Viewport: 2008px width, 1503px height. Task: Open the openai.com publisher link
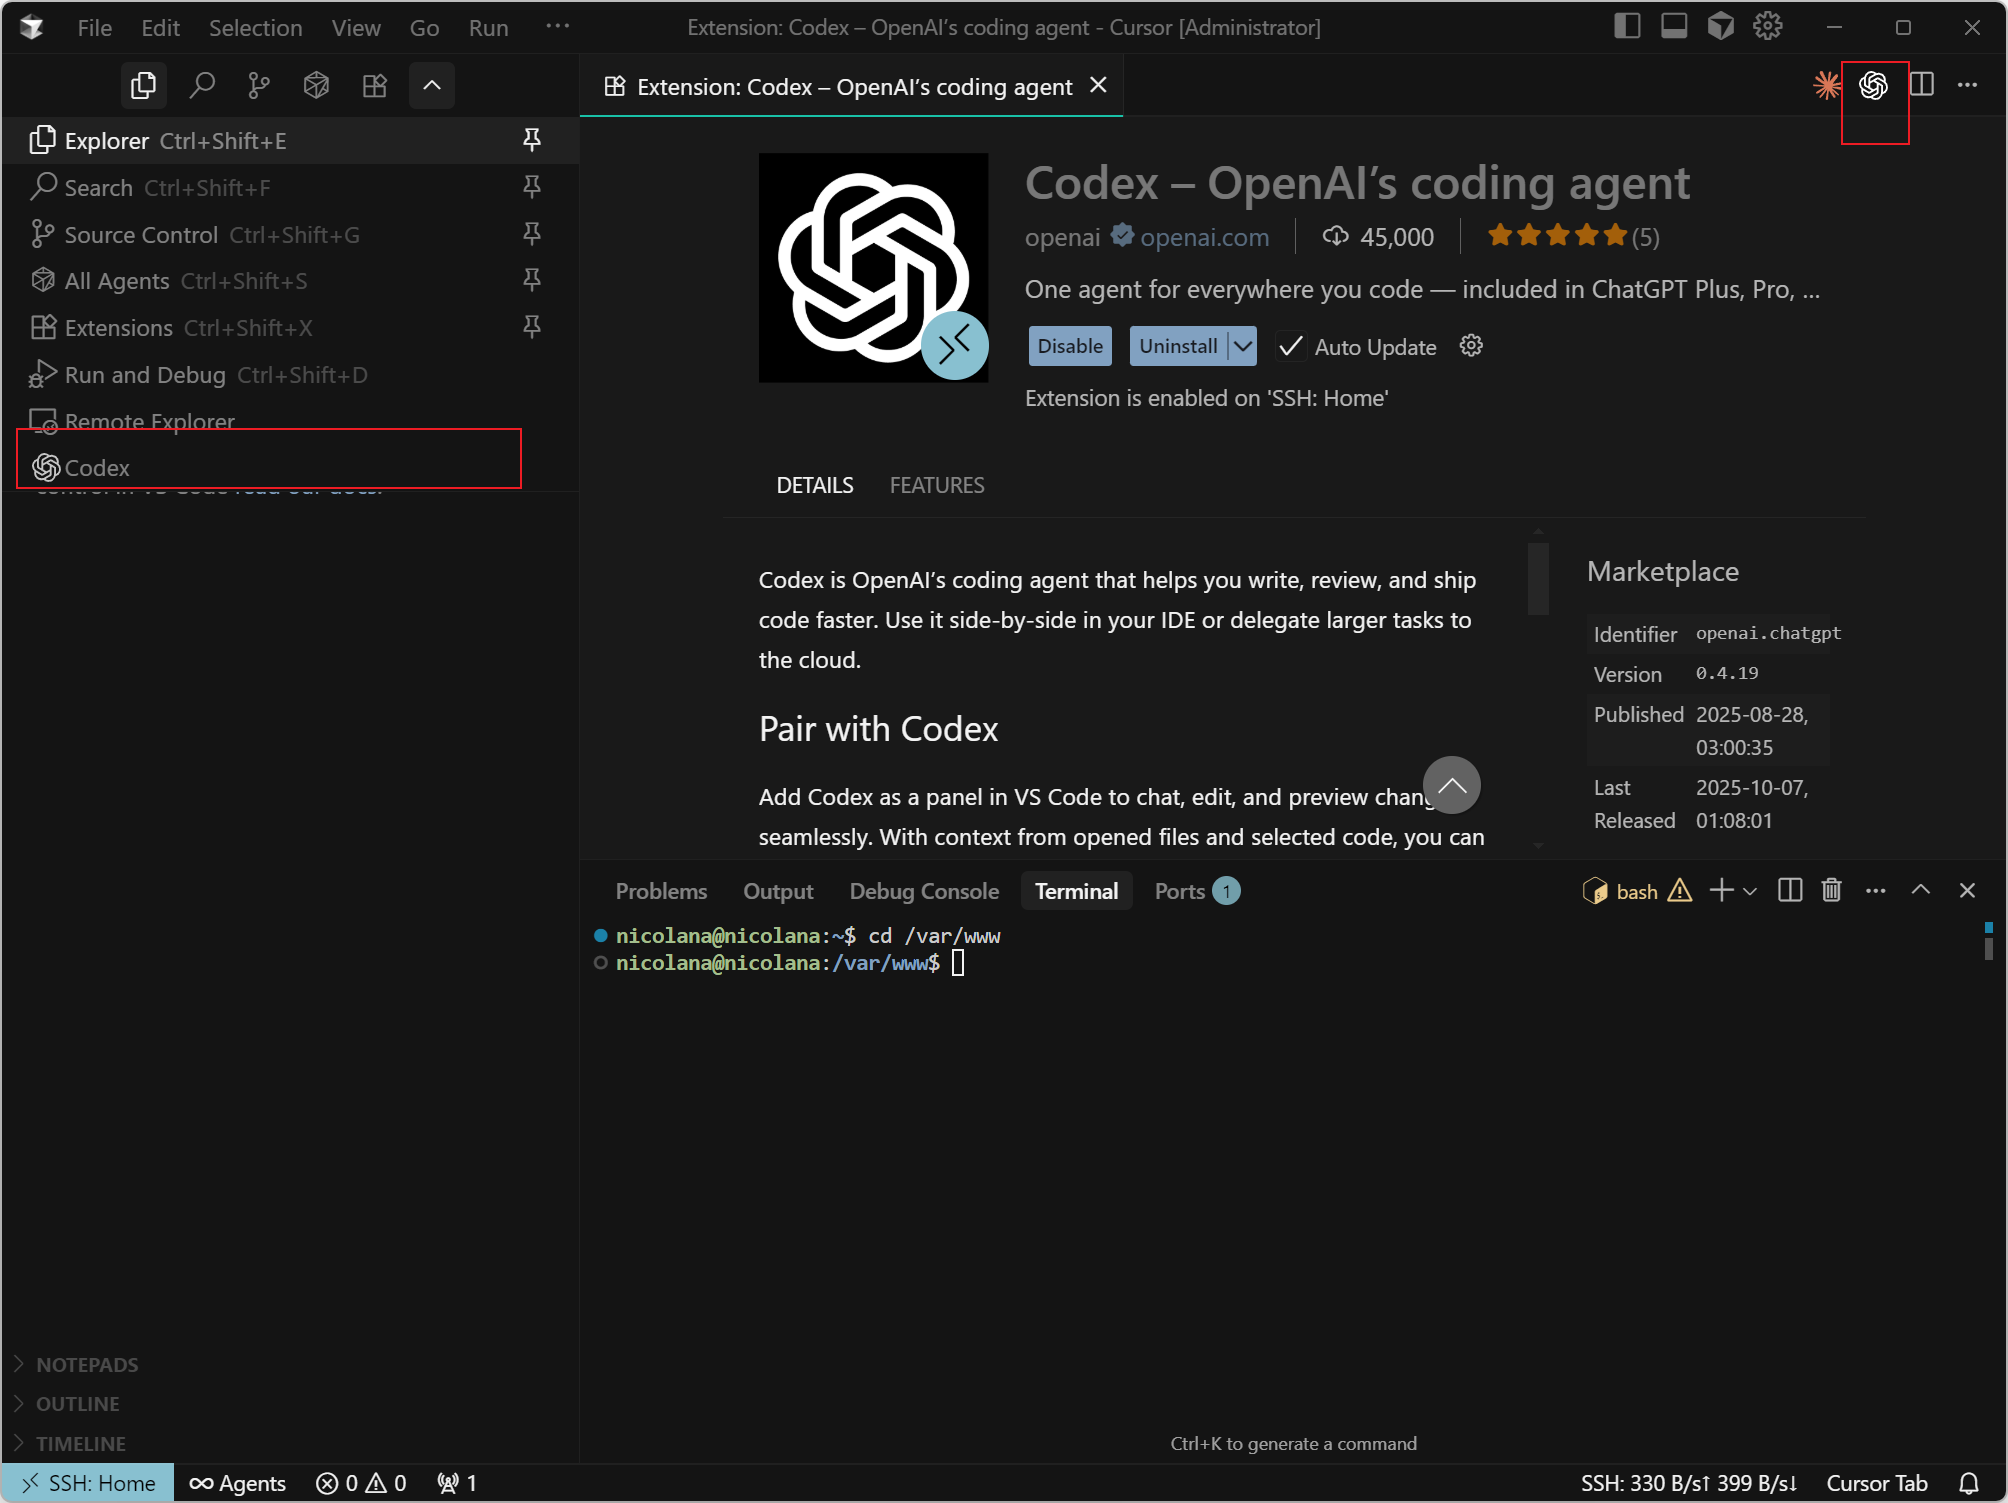pyautogui.click(x=1203, y=237)
